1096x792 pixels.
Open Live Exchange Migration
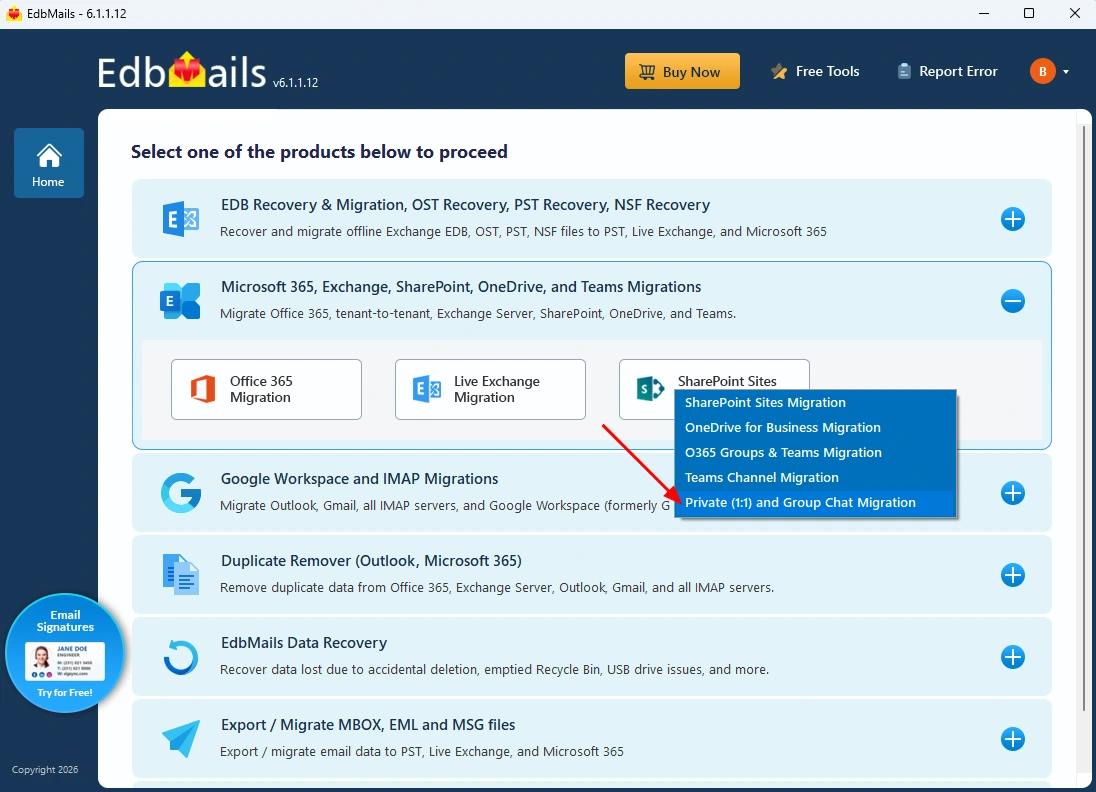[490, 389]
